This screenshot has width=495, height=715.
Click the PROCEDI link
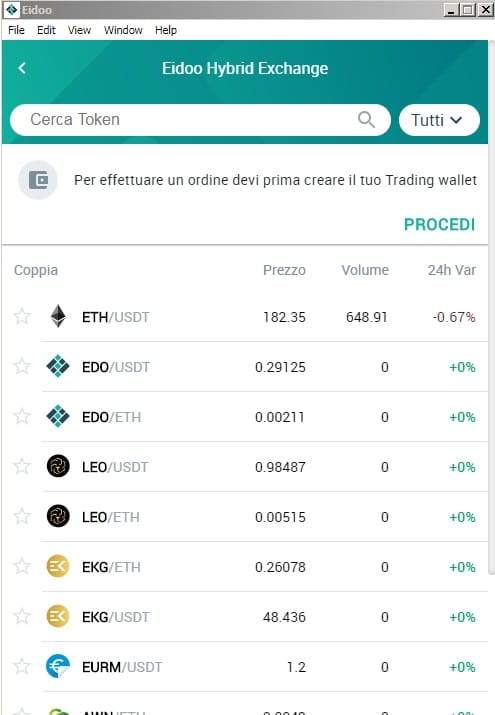click(439, 224)
